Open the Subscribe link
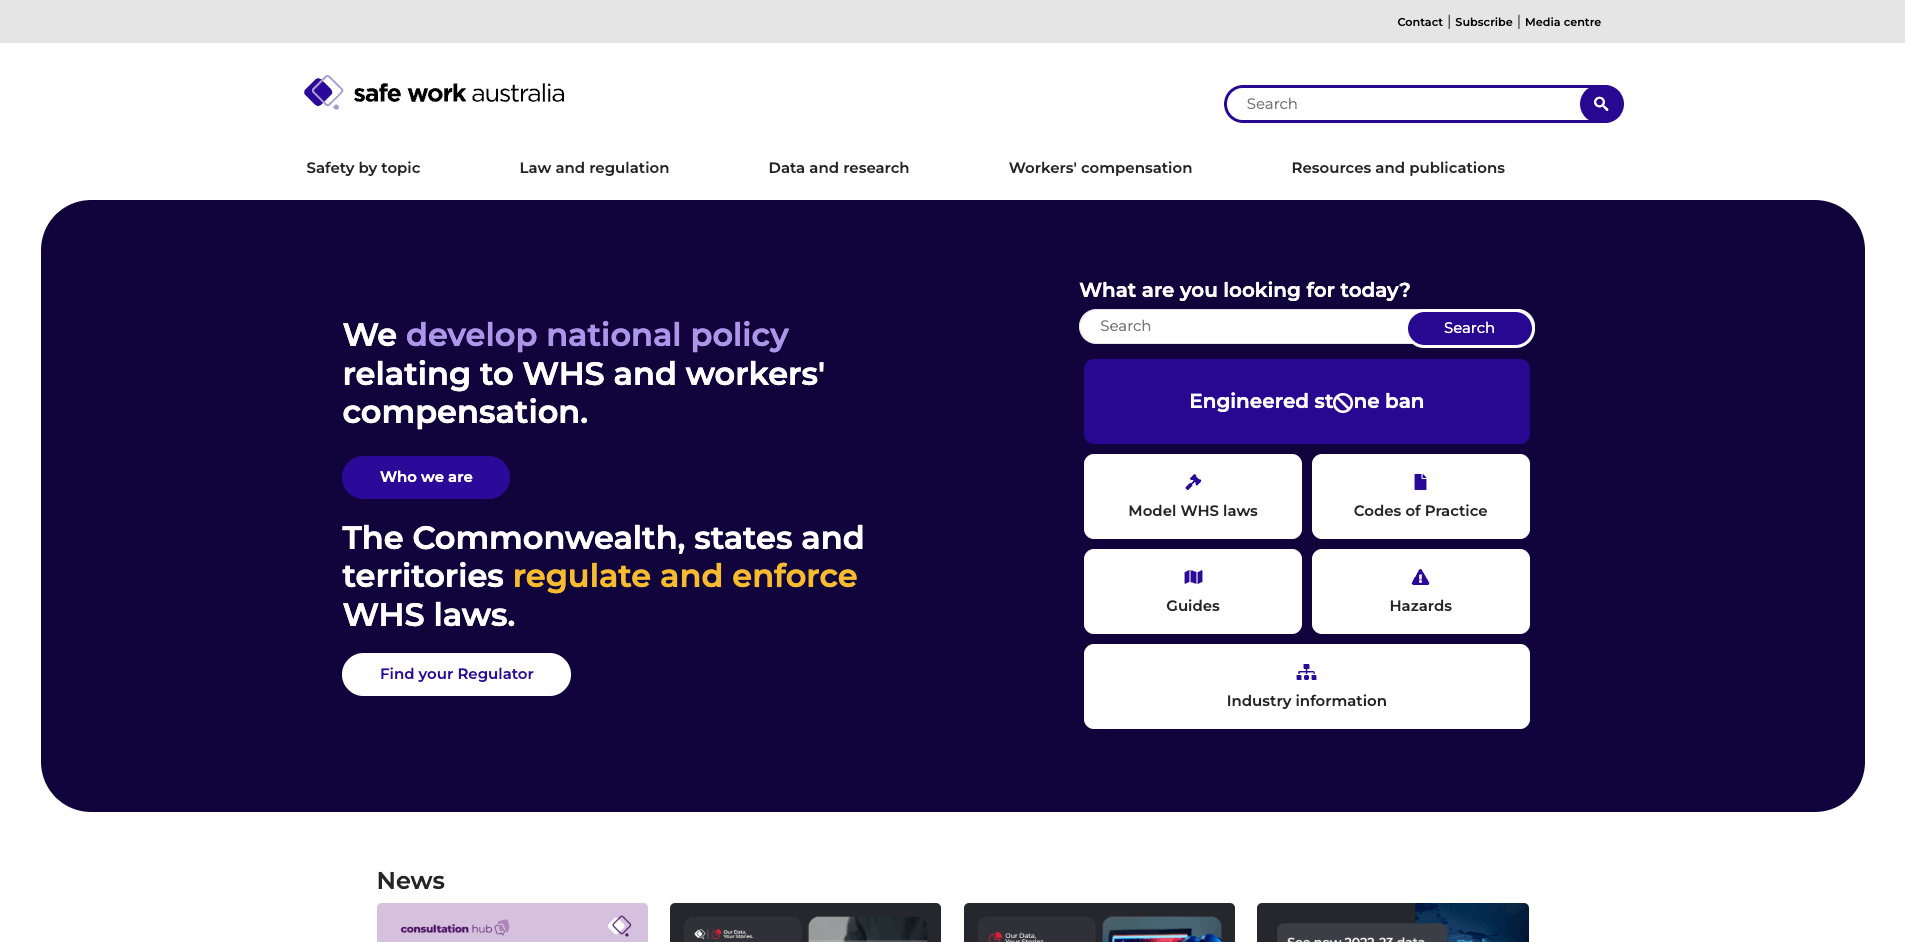Image resolution: width=1917 pixels, height=942 pixels. click(x=1483, y=22)
